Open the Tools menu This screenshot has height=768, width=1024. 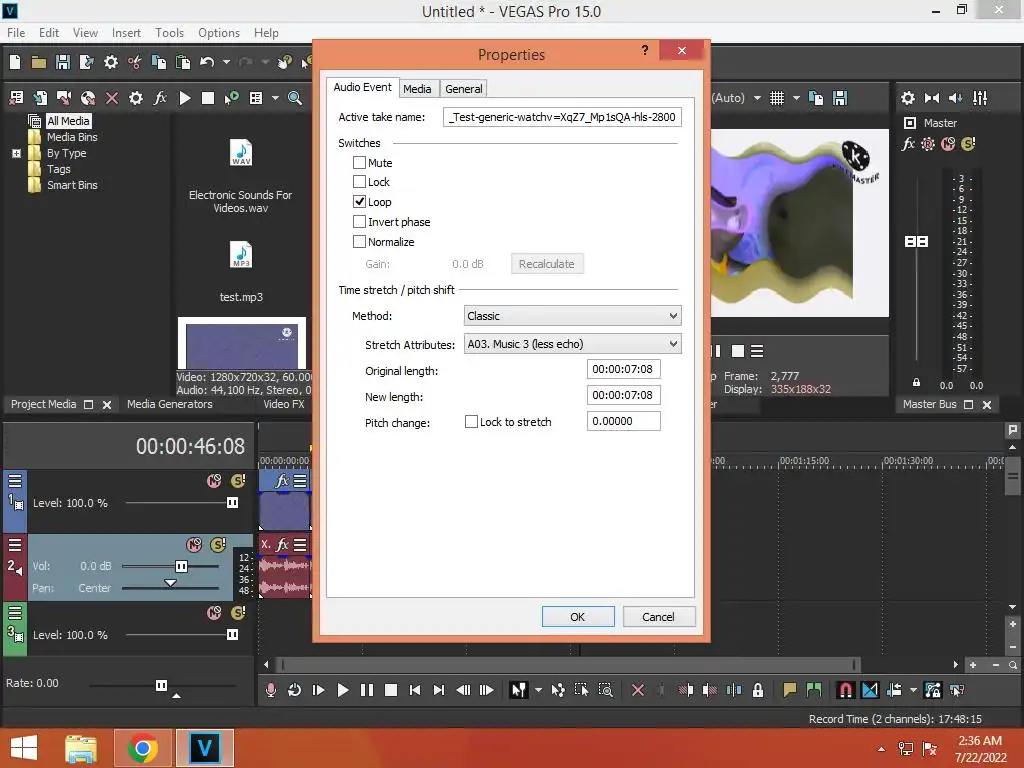coord(169,33)
